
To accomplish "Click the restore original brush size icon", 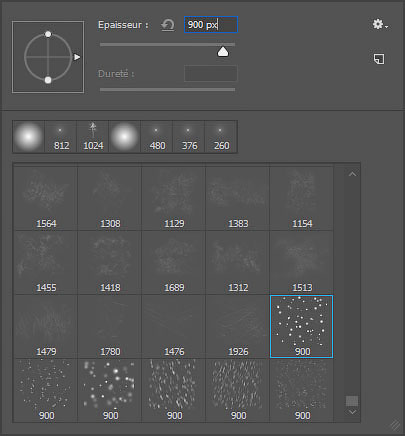I will pyautogui.click(x=168, y=25).
